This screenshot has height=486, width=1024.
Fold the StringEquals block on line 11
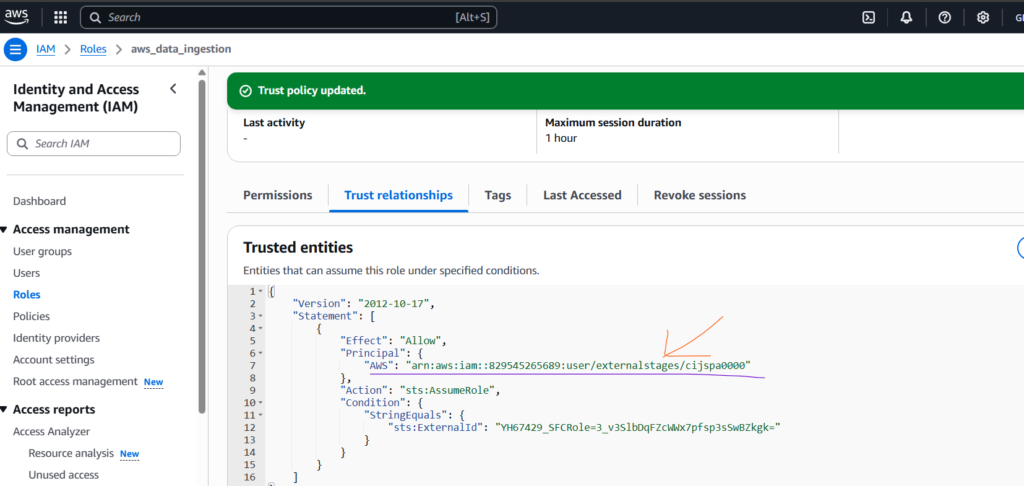point(261,415)
